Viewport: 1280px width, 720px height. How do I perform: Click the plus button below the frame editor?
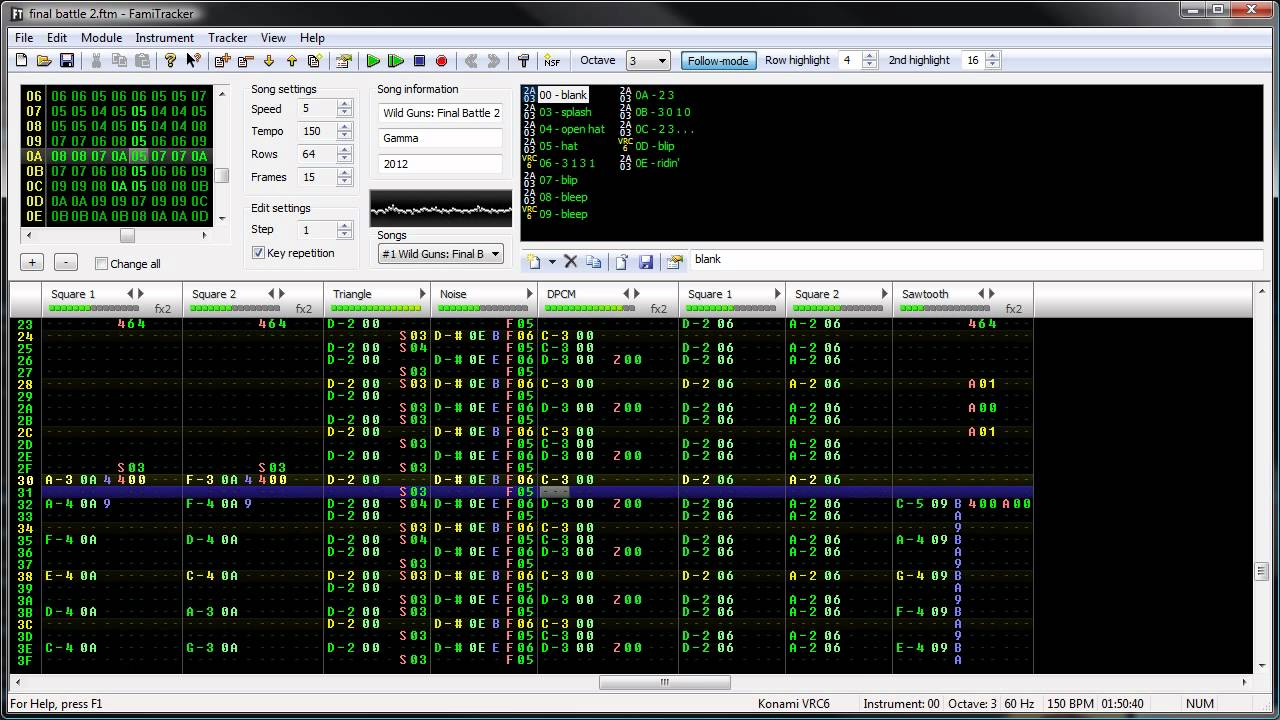31,262
